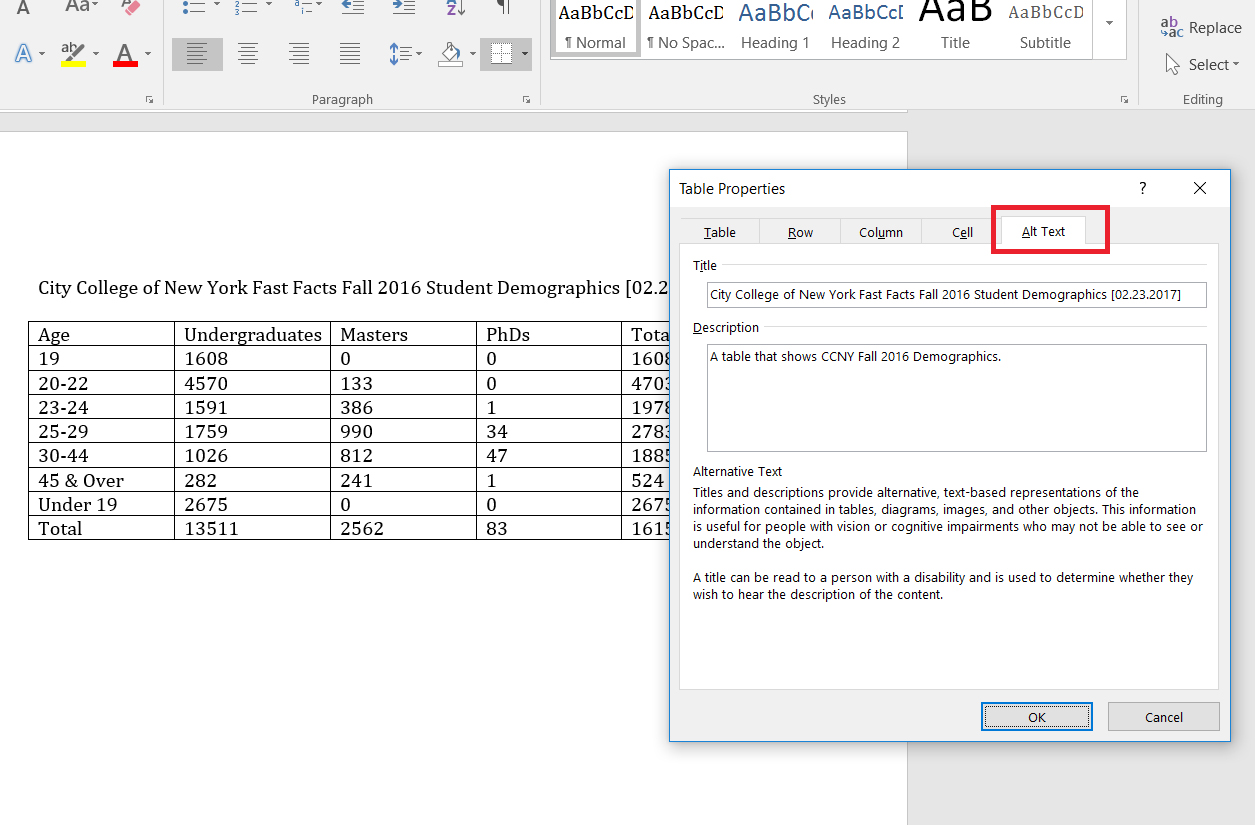Image resolution: width=1255 pixels, height=825 pixels.
Task: Expand the highlight color dropdown arrow
Action: pyautogui.click(x=96, y=54)
